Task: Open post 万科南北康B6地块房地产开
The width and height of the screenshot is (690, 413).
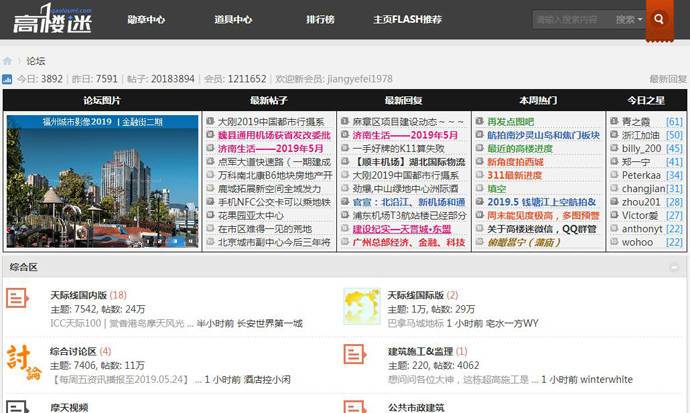Action: tap(275, 175)
